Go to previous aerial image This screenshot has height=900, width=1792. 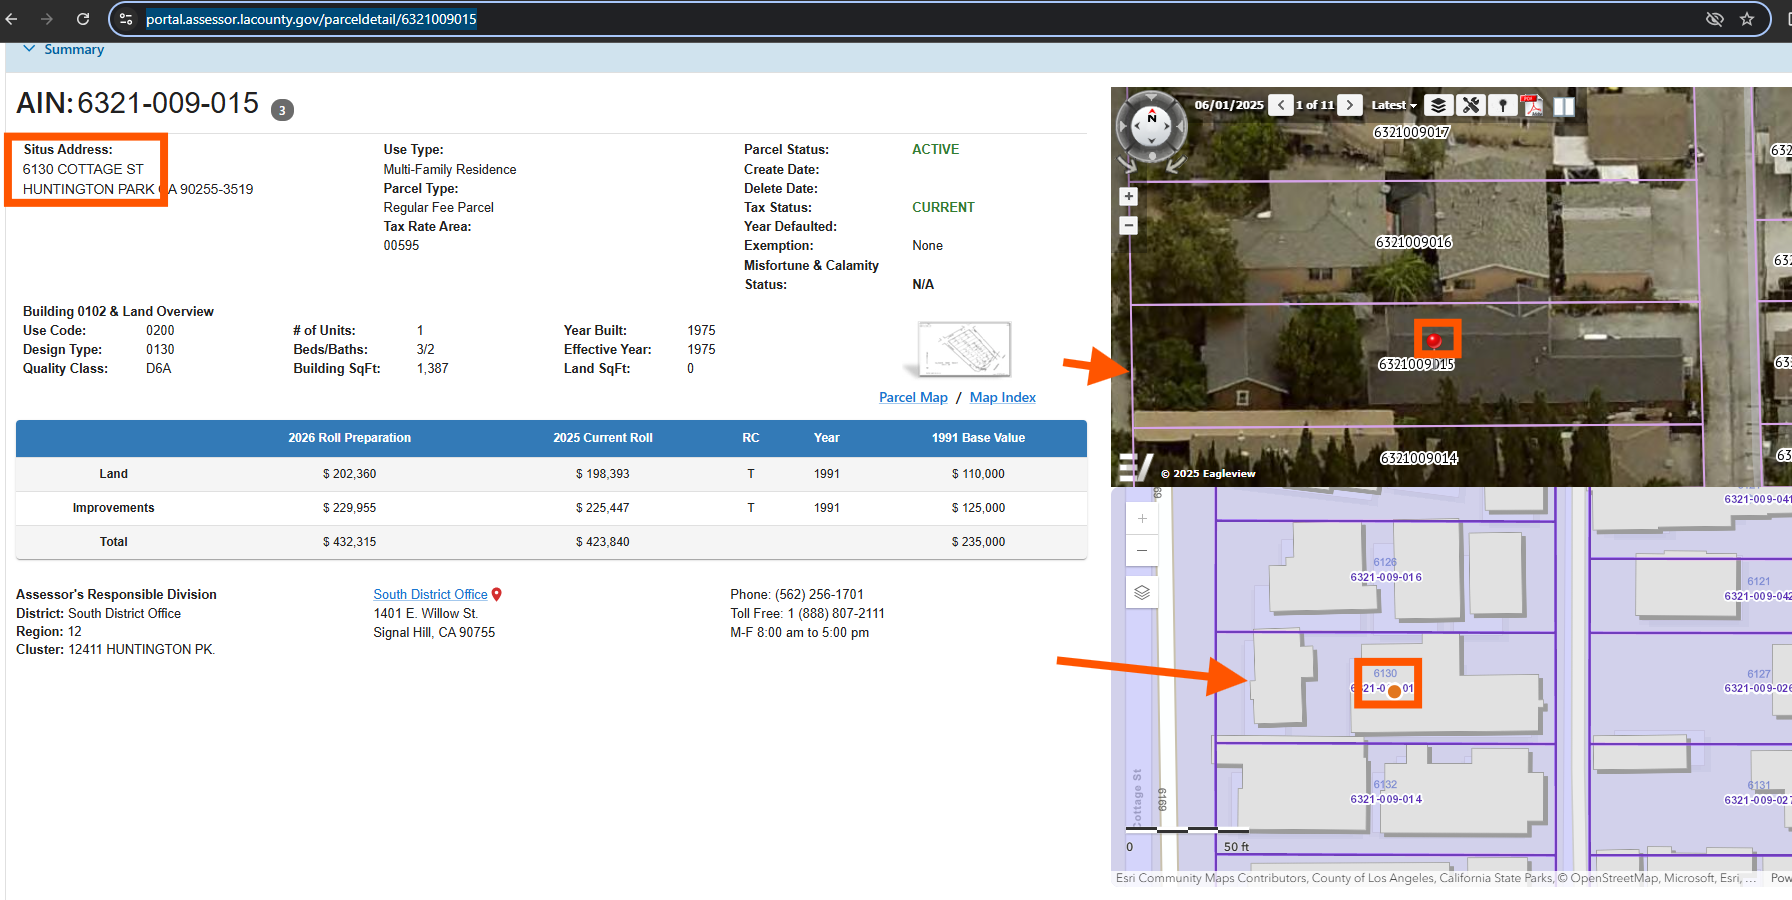click(1281, 105)
